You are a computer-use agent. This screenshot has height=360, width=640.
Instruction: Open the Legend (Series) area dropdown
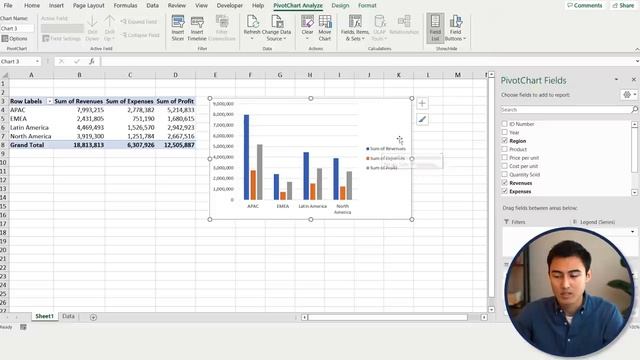633,231
